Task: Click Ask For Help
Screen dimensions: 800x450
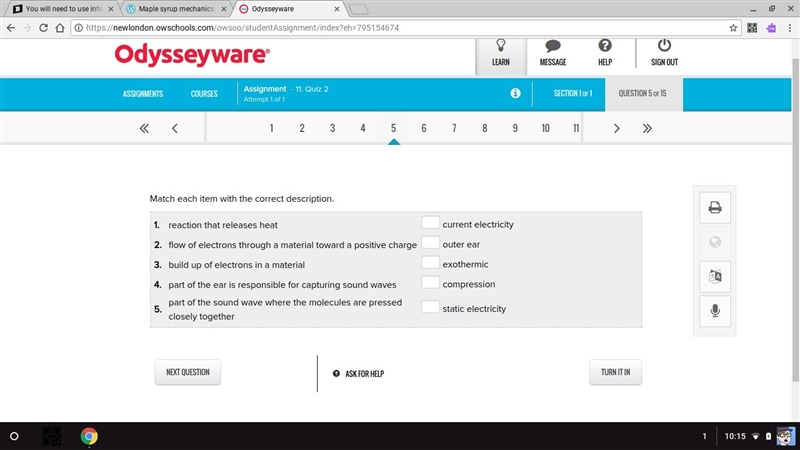Action: pyautogui.click(x=358, y=373)
